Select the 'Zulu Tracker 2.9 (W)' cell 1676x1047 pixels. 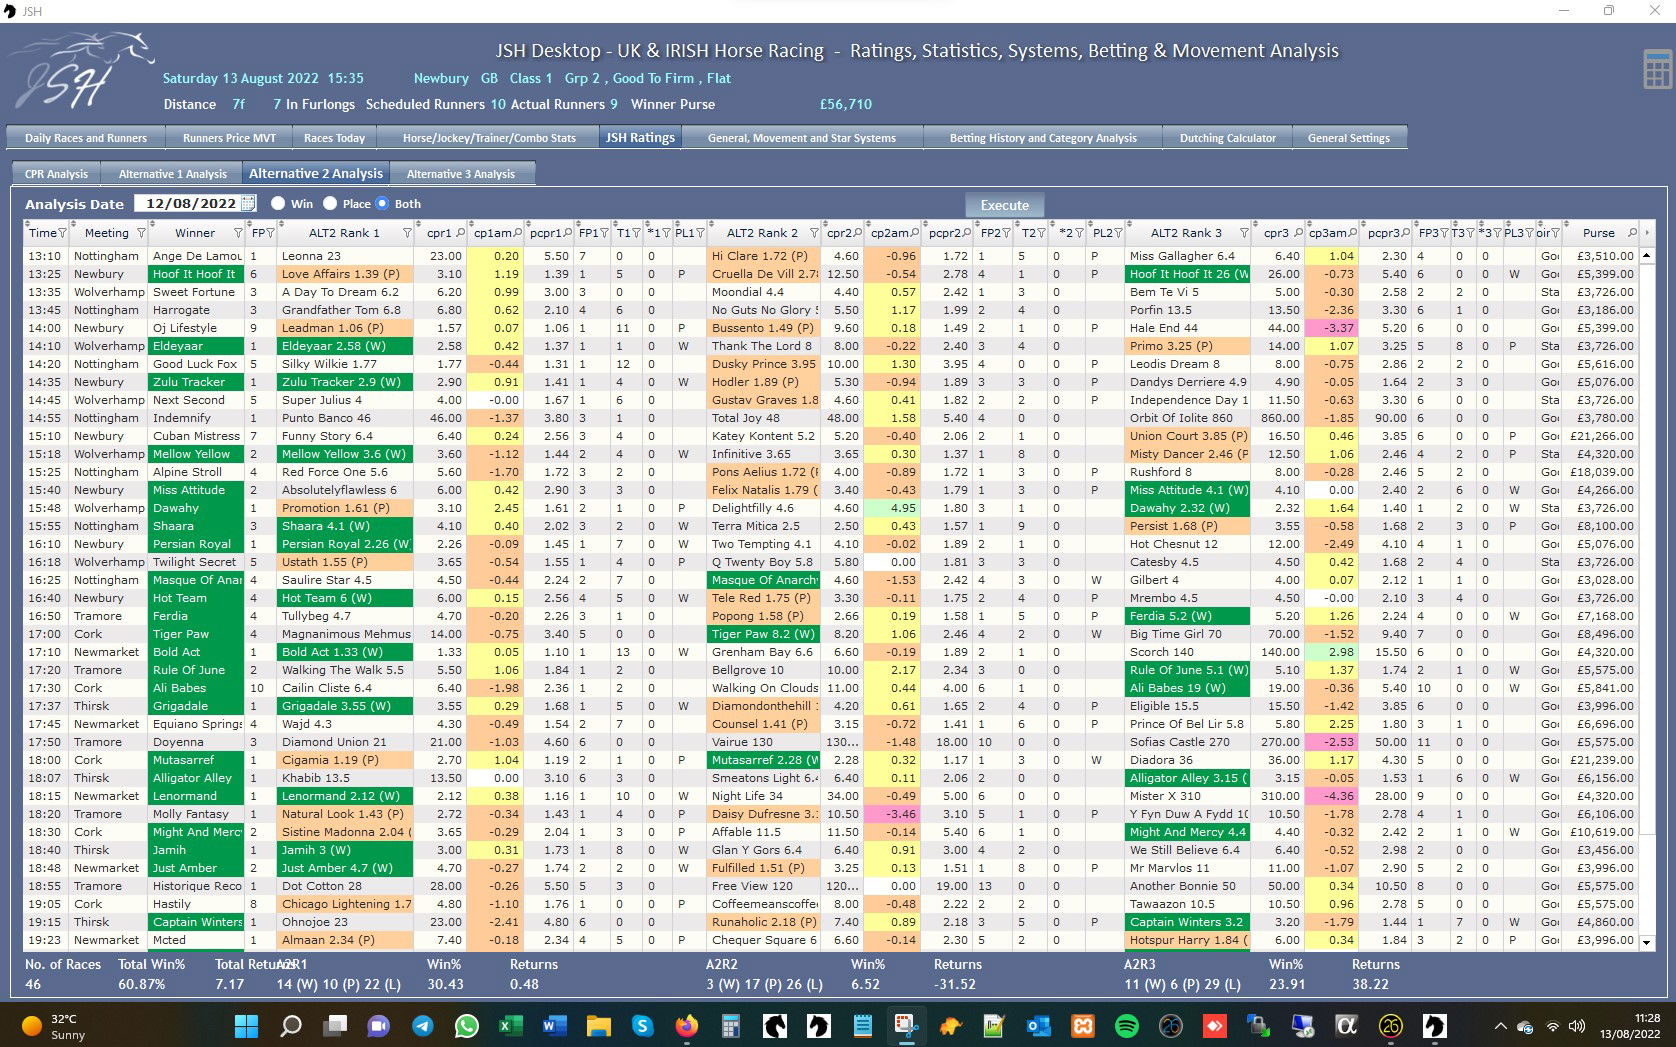[x=345, y=382]
